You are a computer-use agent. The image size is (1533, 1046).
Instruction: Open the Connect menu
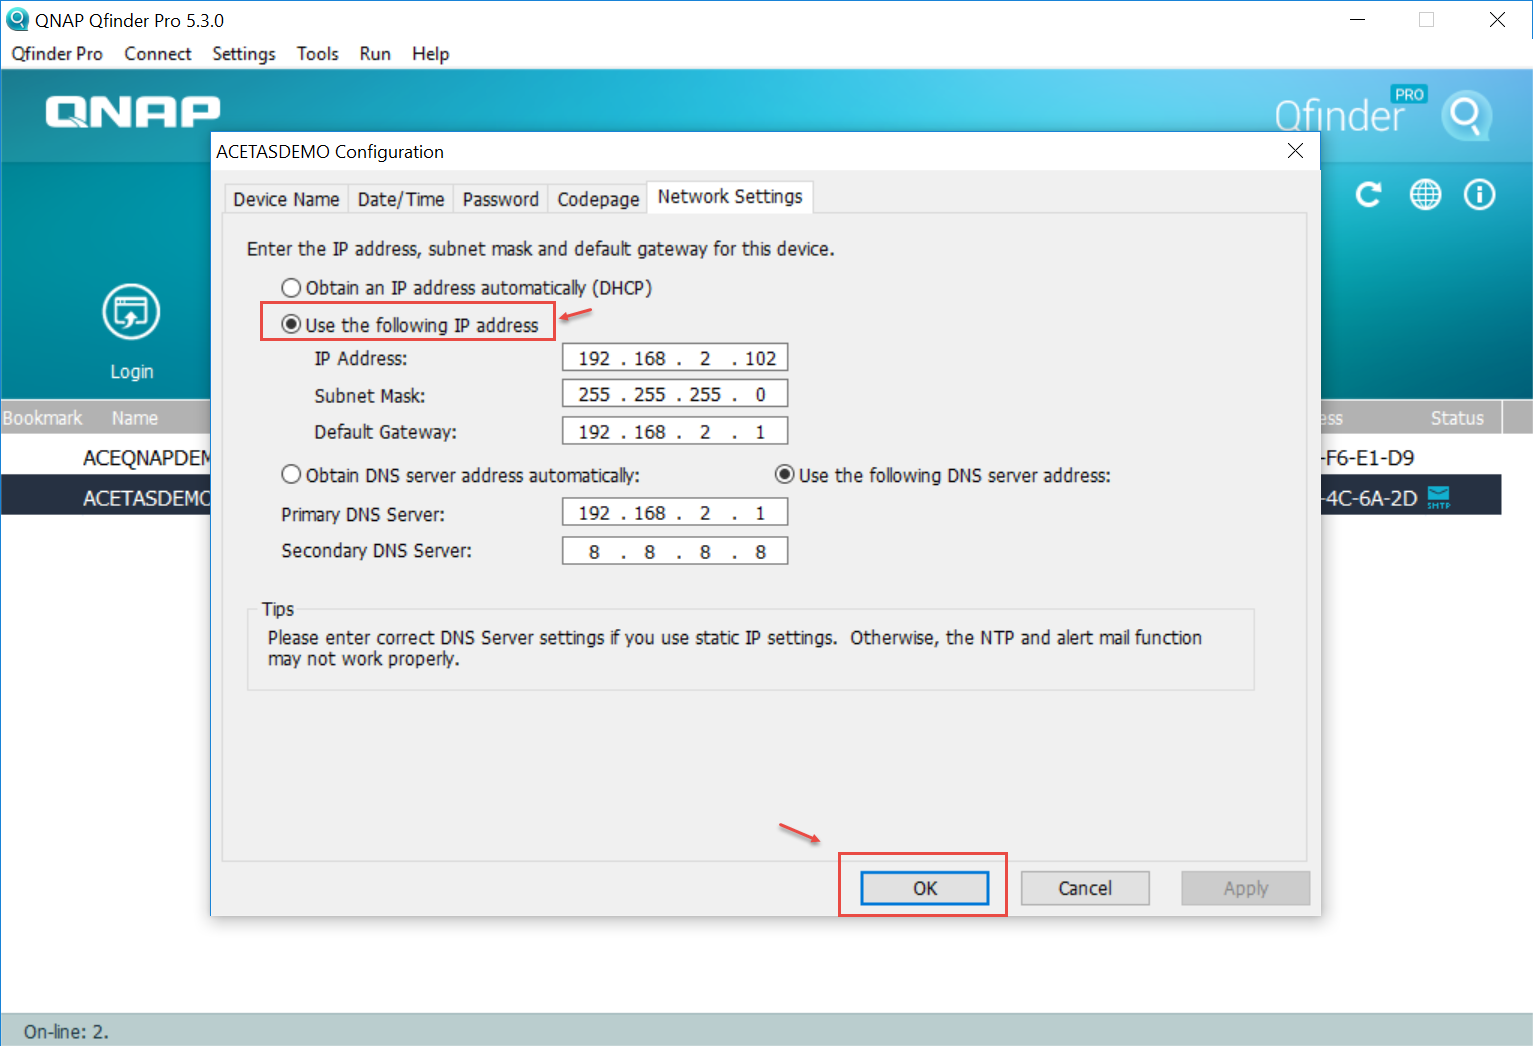pyautogui.click(x=157, y=54)
